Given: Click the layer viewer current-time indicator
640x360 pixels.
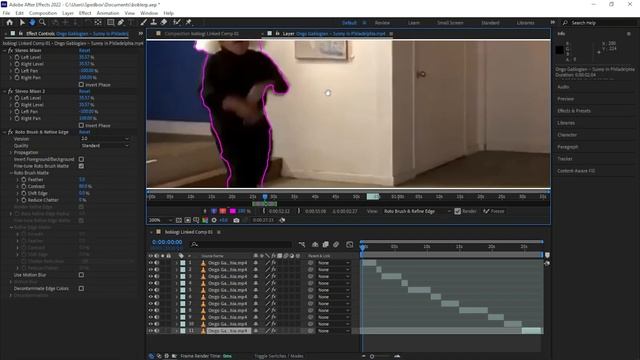Looking at the screenshot, I should pyautogui.click(x=265, y=197).
